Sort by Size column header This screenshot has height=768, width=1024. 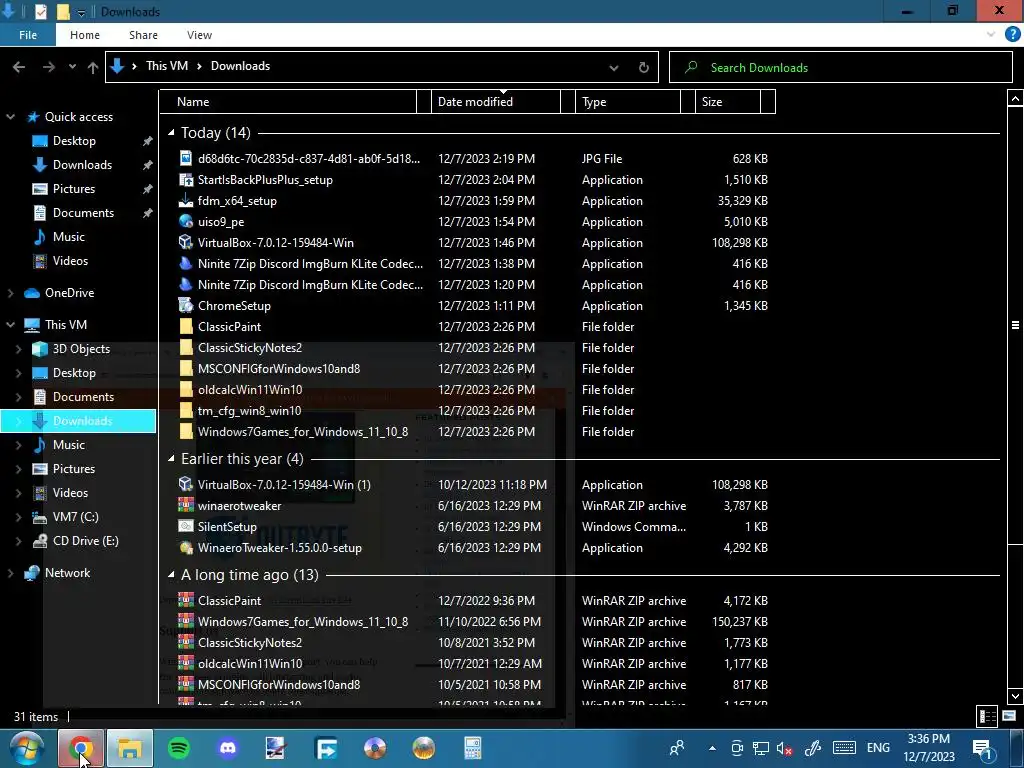tap(728, 102)
